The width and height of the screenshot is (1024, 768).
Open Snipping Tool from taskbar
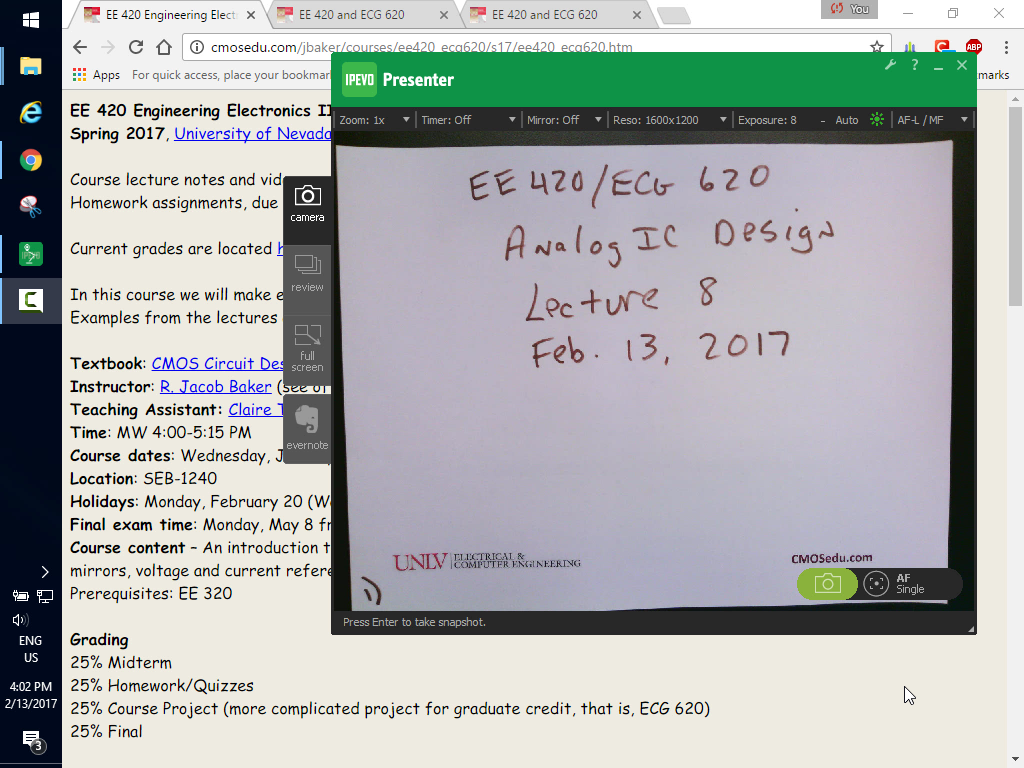click(31, 207)
